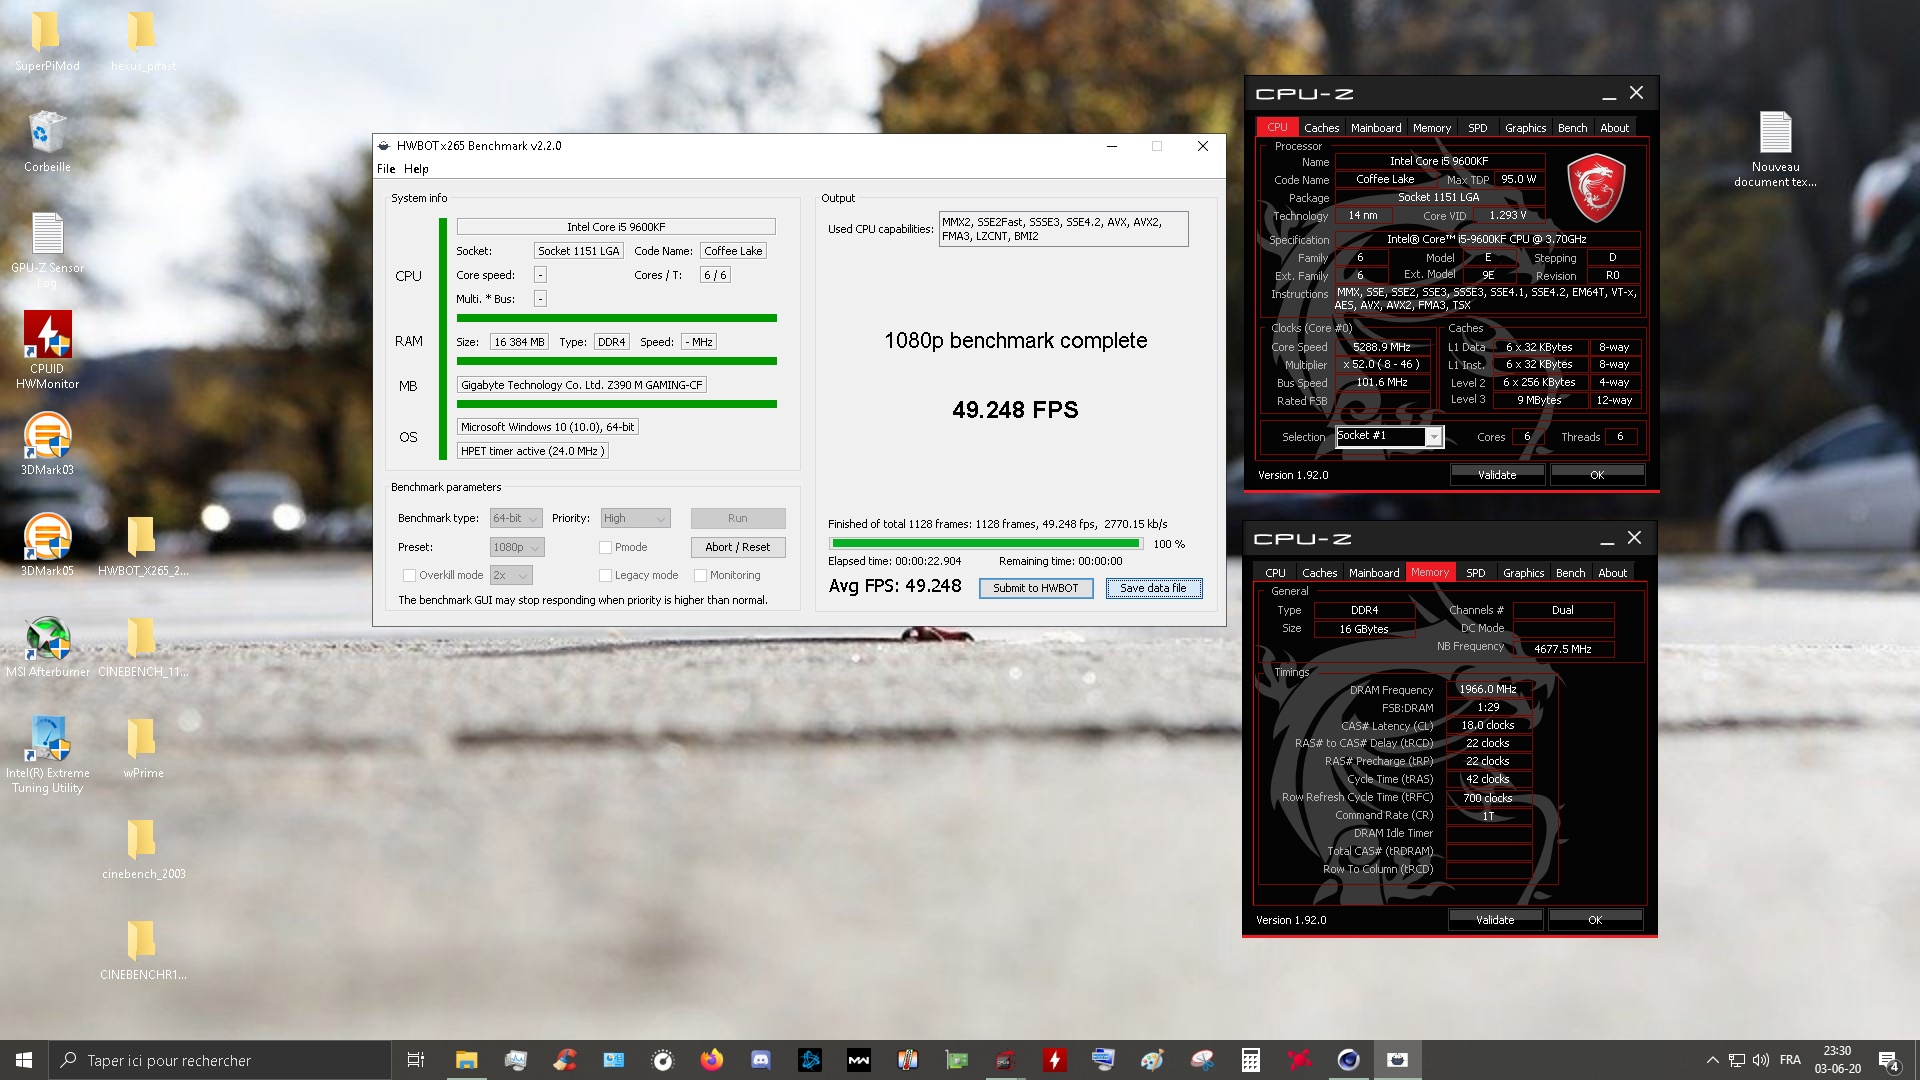Launch the 3DMark03 shortcut
Image resolution: width=1920 pixels, height=1080 pixels.
click(47, 444)
